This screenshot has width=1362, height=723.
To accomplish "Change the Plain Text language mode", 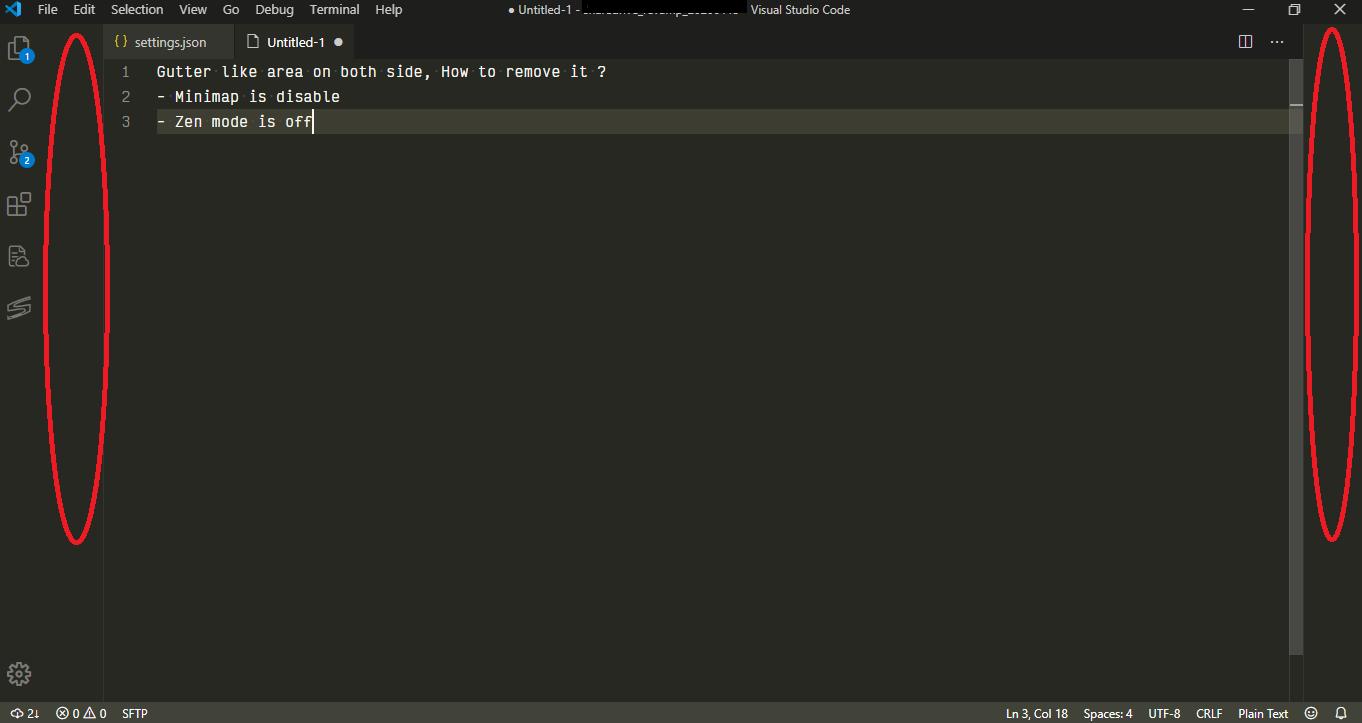I will coord(1262,713).
